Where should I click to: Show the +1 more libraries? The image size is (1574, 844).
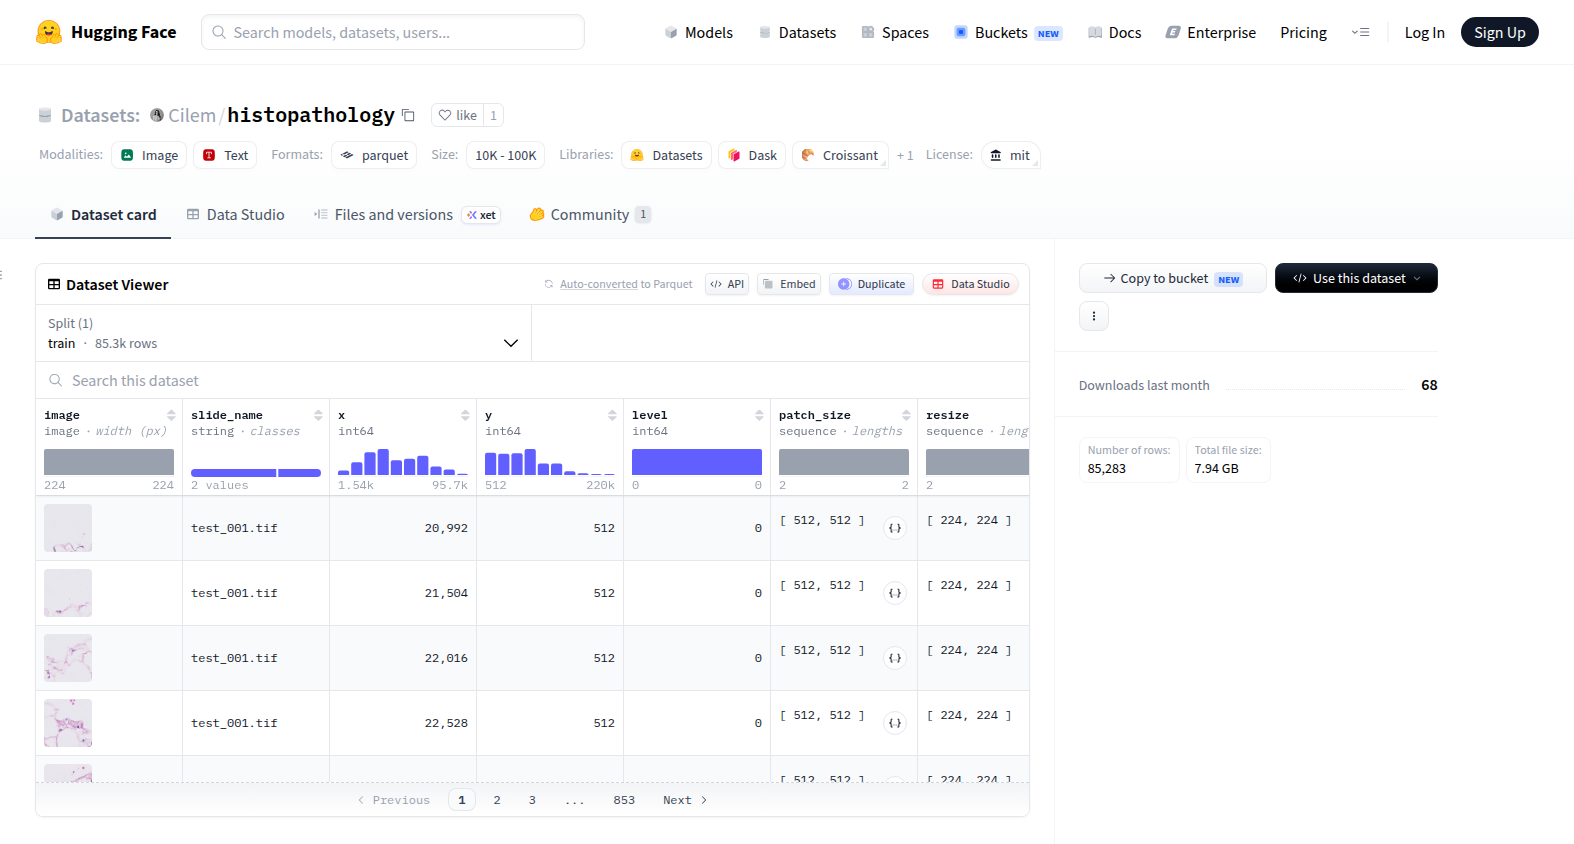coord(905,156)
